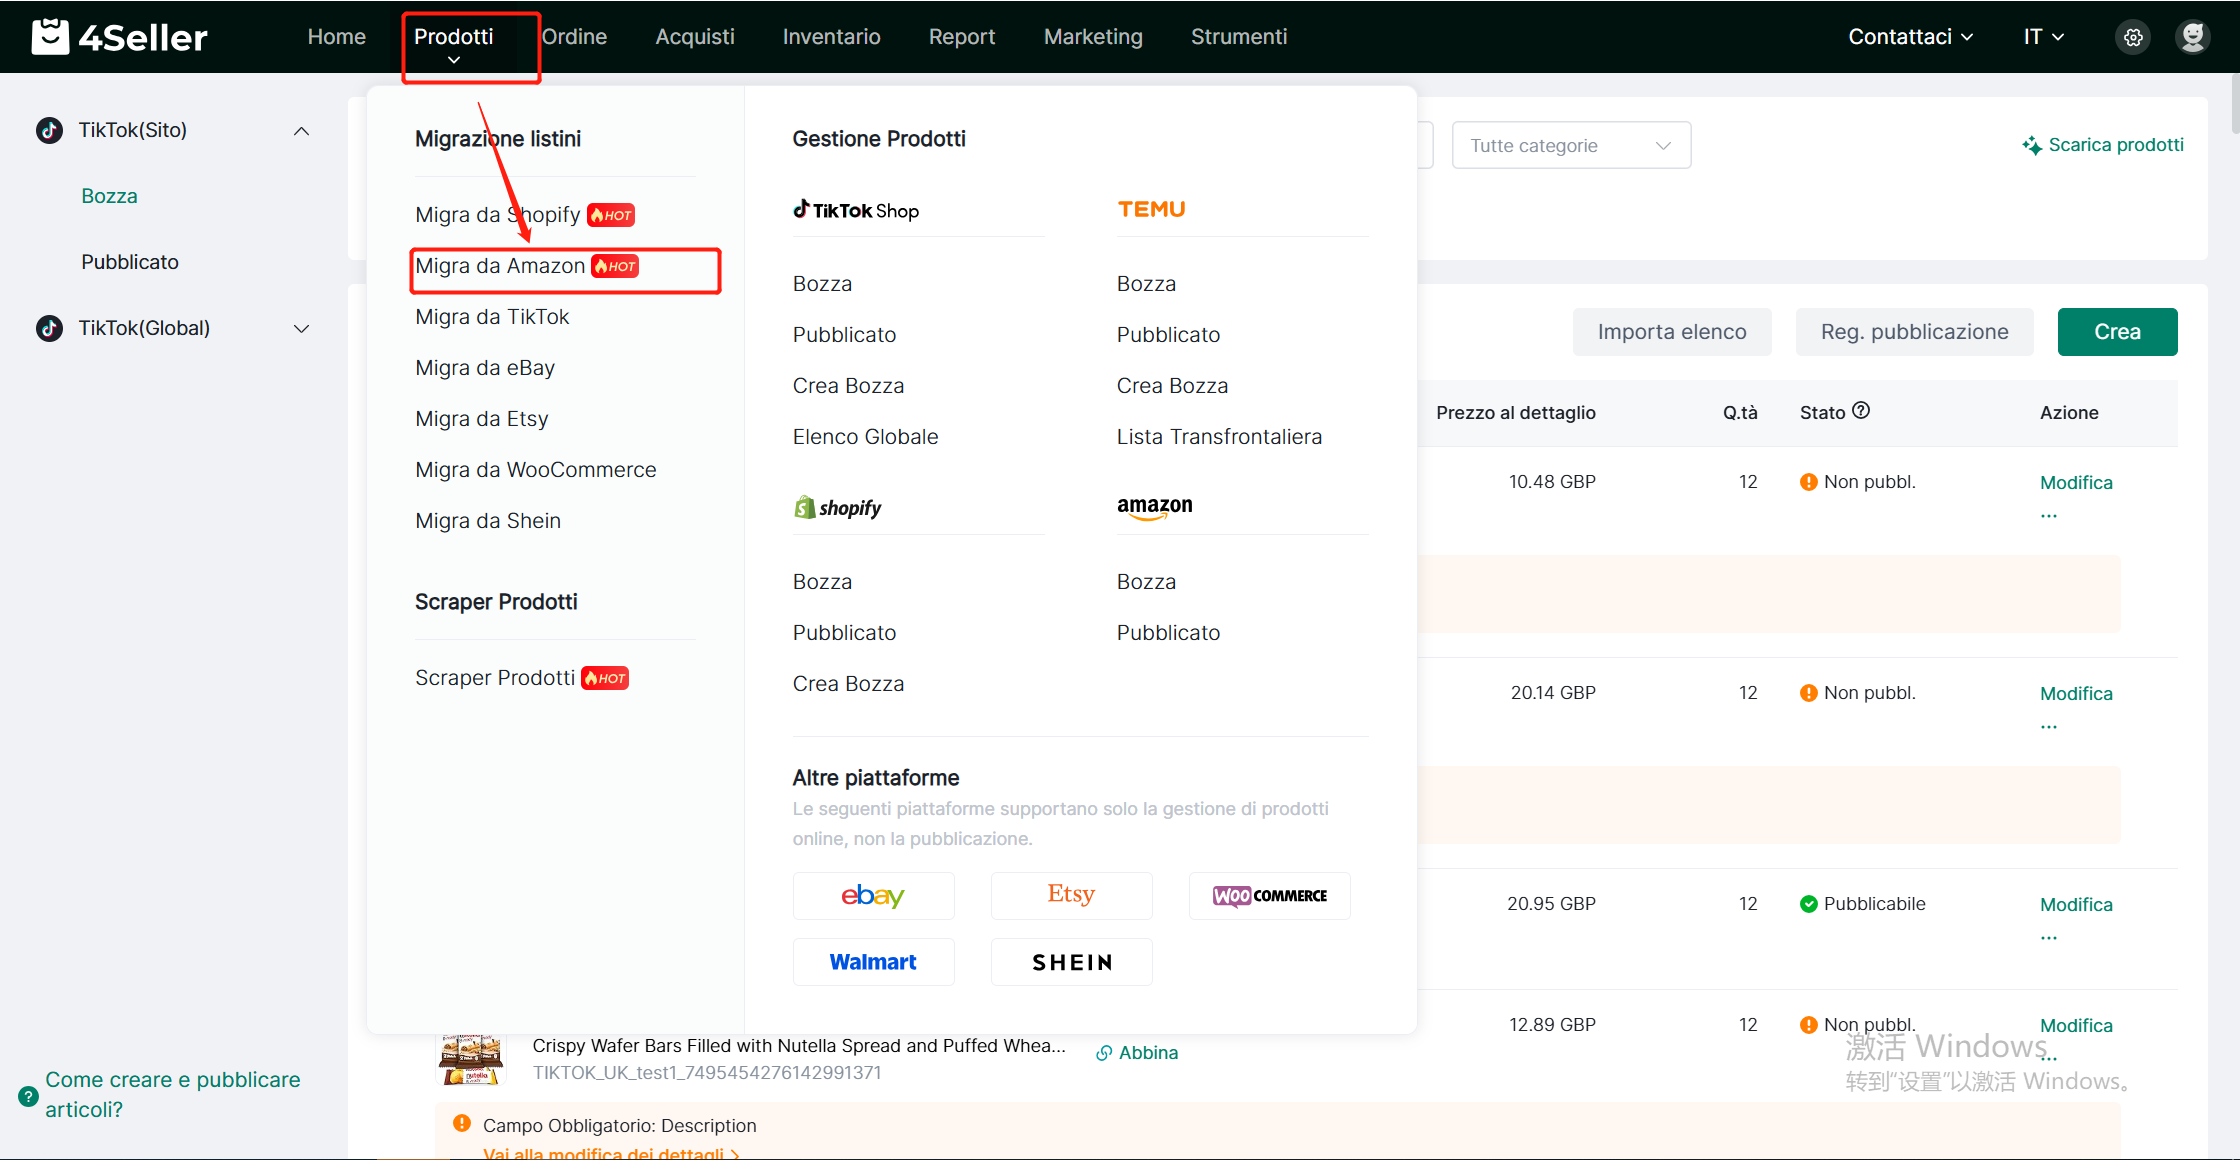Open the Ordine menu
The image size is (2240, 1160).
coord(574,37)
